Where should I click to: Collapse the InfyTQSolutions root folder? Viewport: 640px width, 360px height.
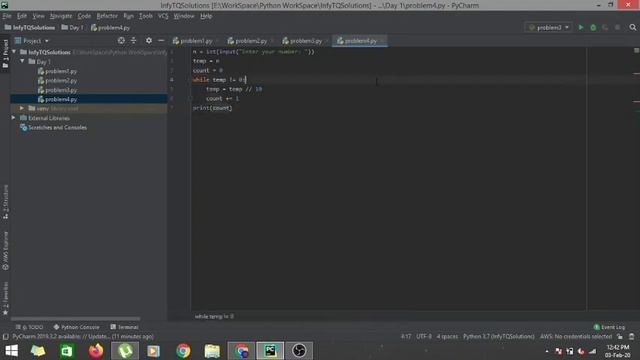click(14, 52)
